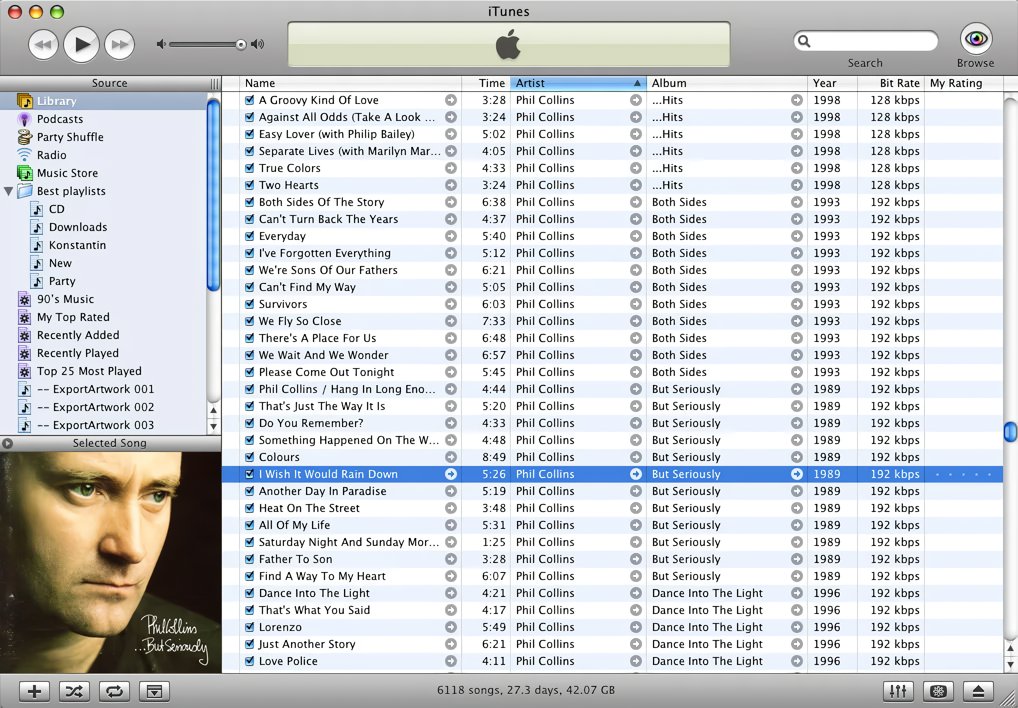Image resolution: width=1018 pixels, height=708 pixels.
Task: Show album artwork pane
Action: pos(153,691)
